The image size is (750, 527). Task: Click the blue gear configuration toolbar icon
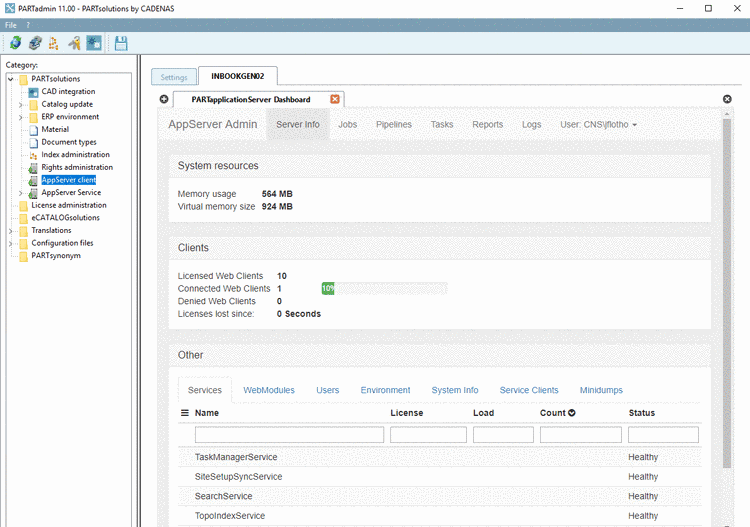(x=94, y=43)
